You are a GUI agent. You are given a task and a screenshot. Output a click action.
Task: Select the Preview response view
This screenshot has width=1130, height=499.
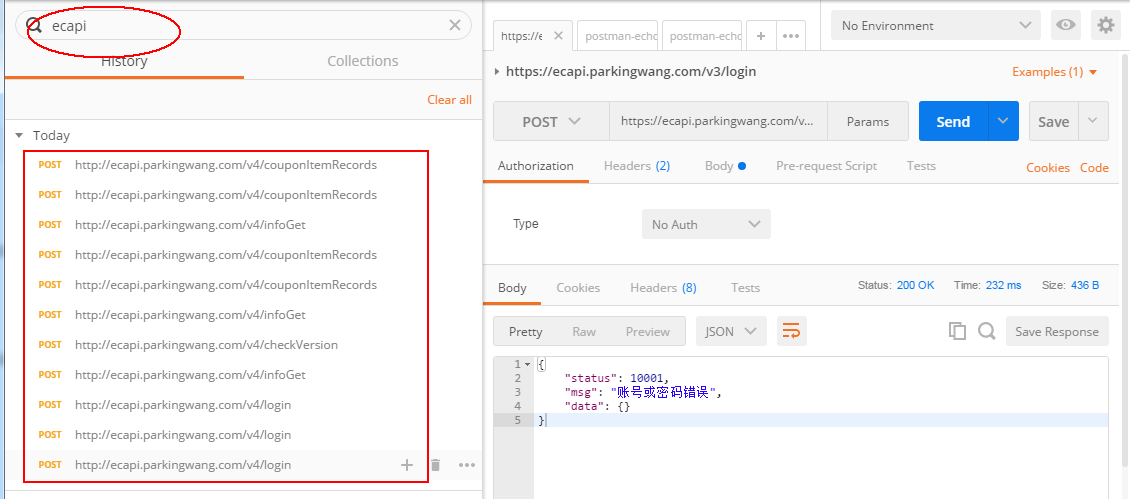[x=647, y=332]
